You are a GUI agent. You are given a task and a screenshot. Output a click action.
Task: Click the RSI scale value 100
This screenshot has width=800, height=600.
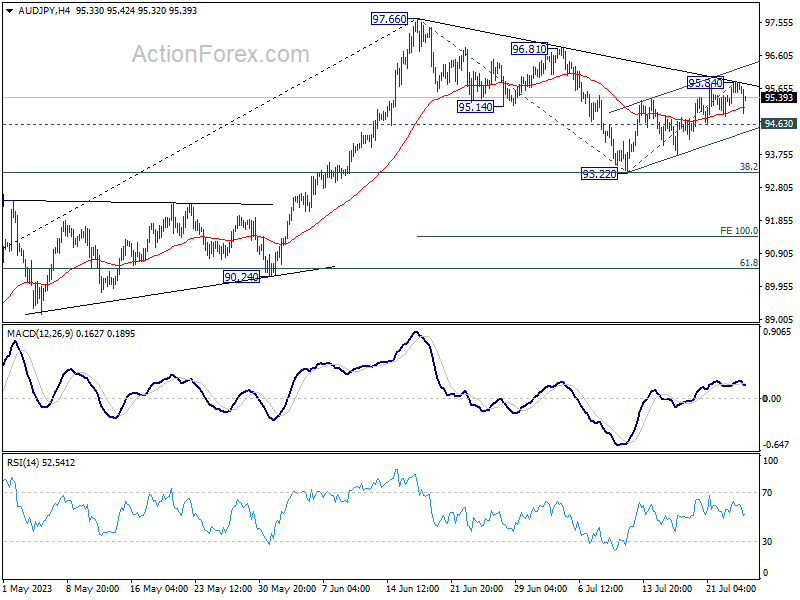pyautogui.click(x=770, y=461)
